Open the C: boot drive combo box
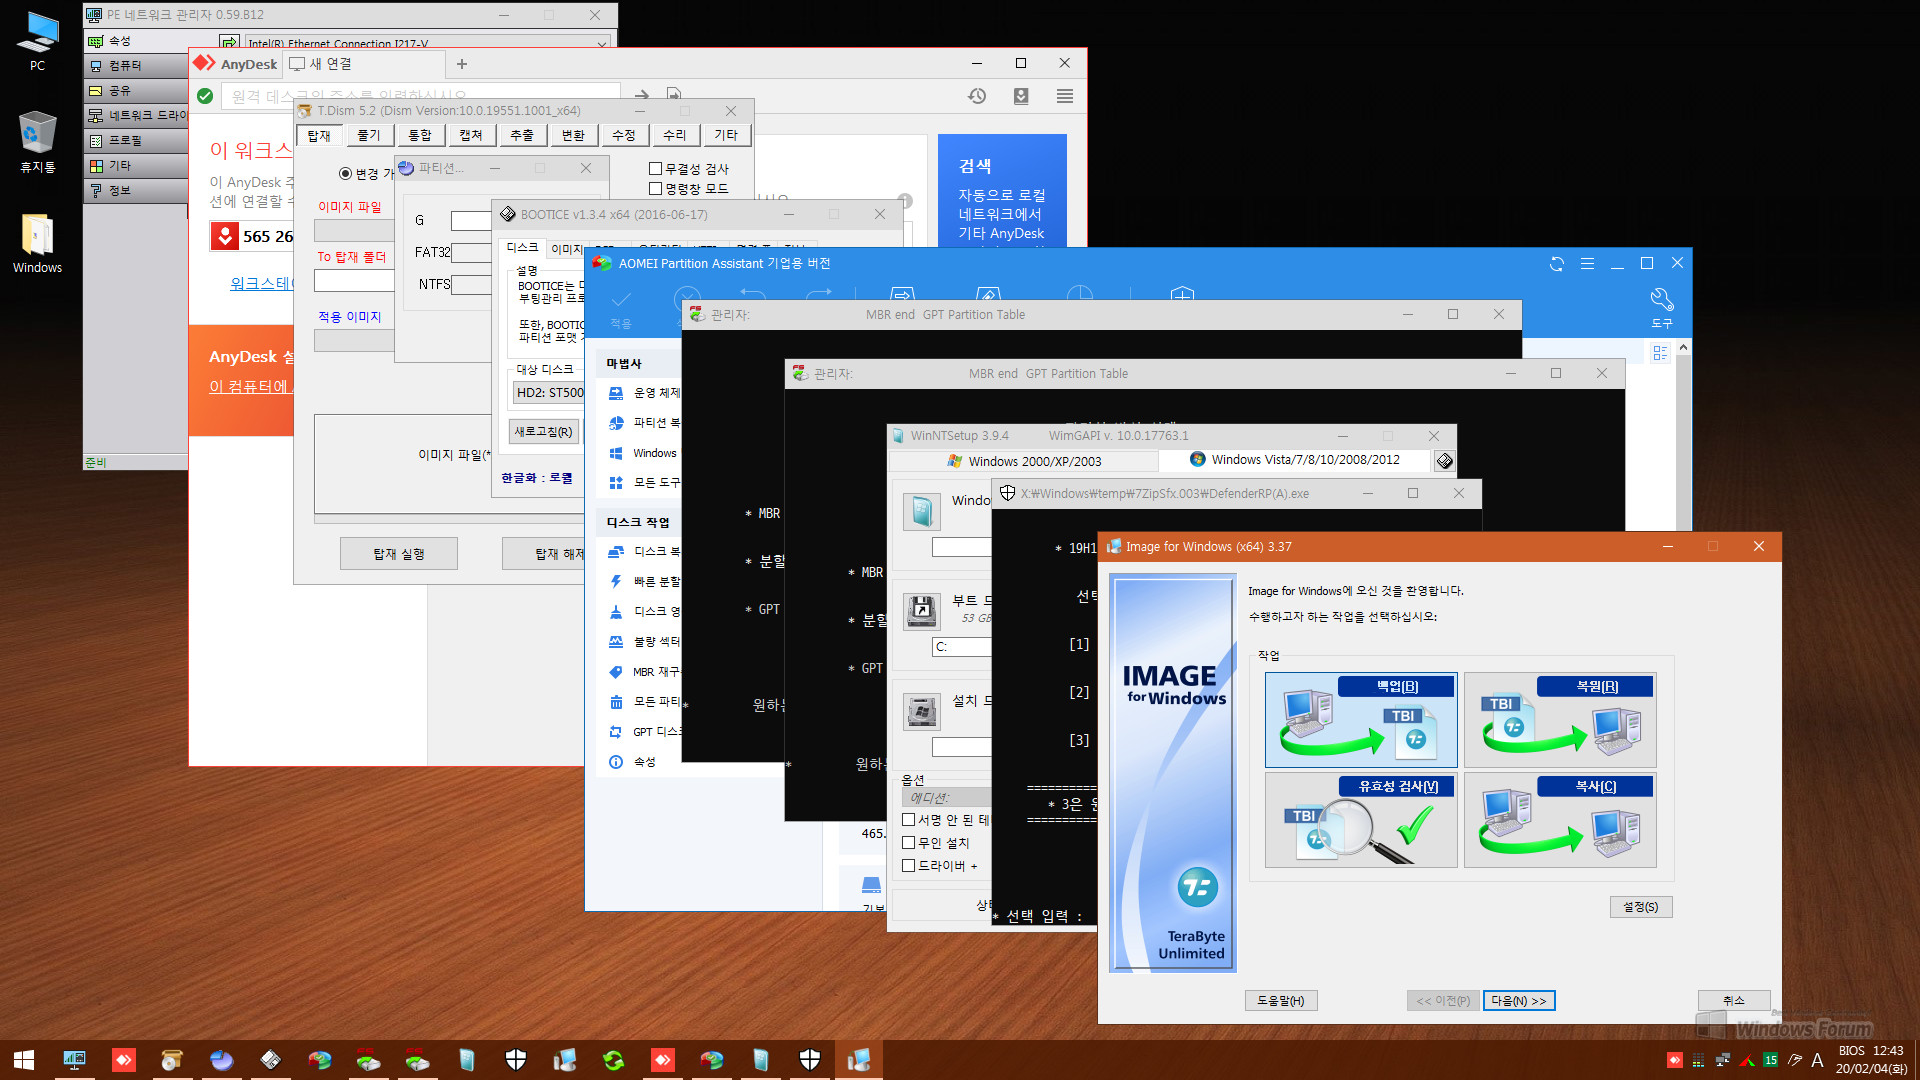Image resolution: width=1920 pixels, height=1080 pixels. pyautogui.click(x=962, y=647)
